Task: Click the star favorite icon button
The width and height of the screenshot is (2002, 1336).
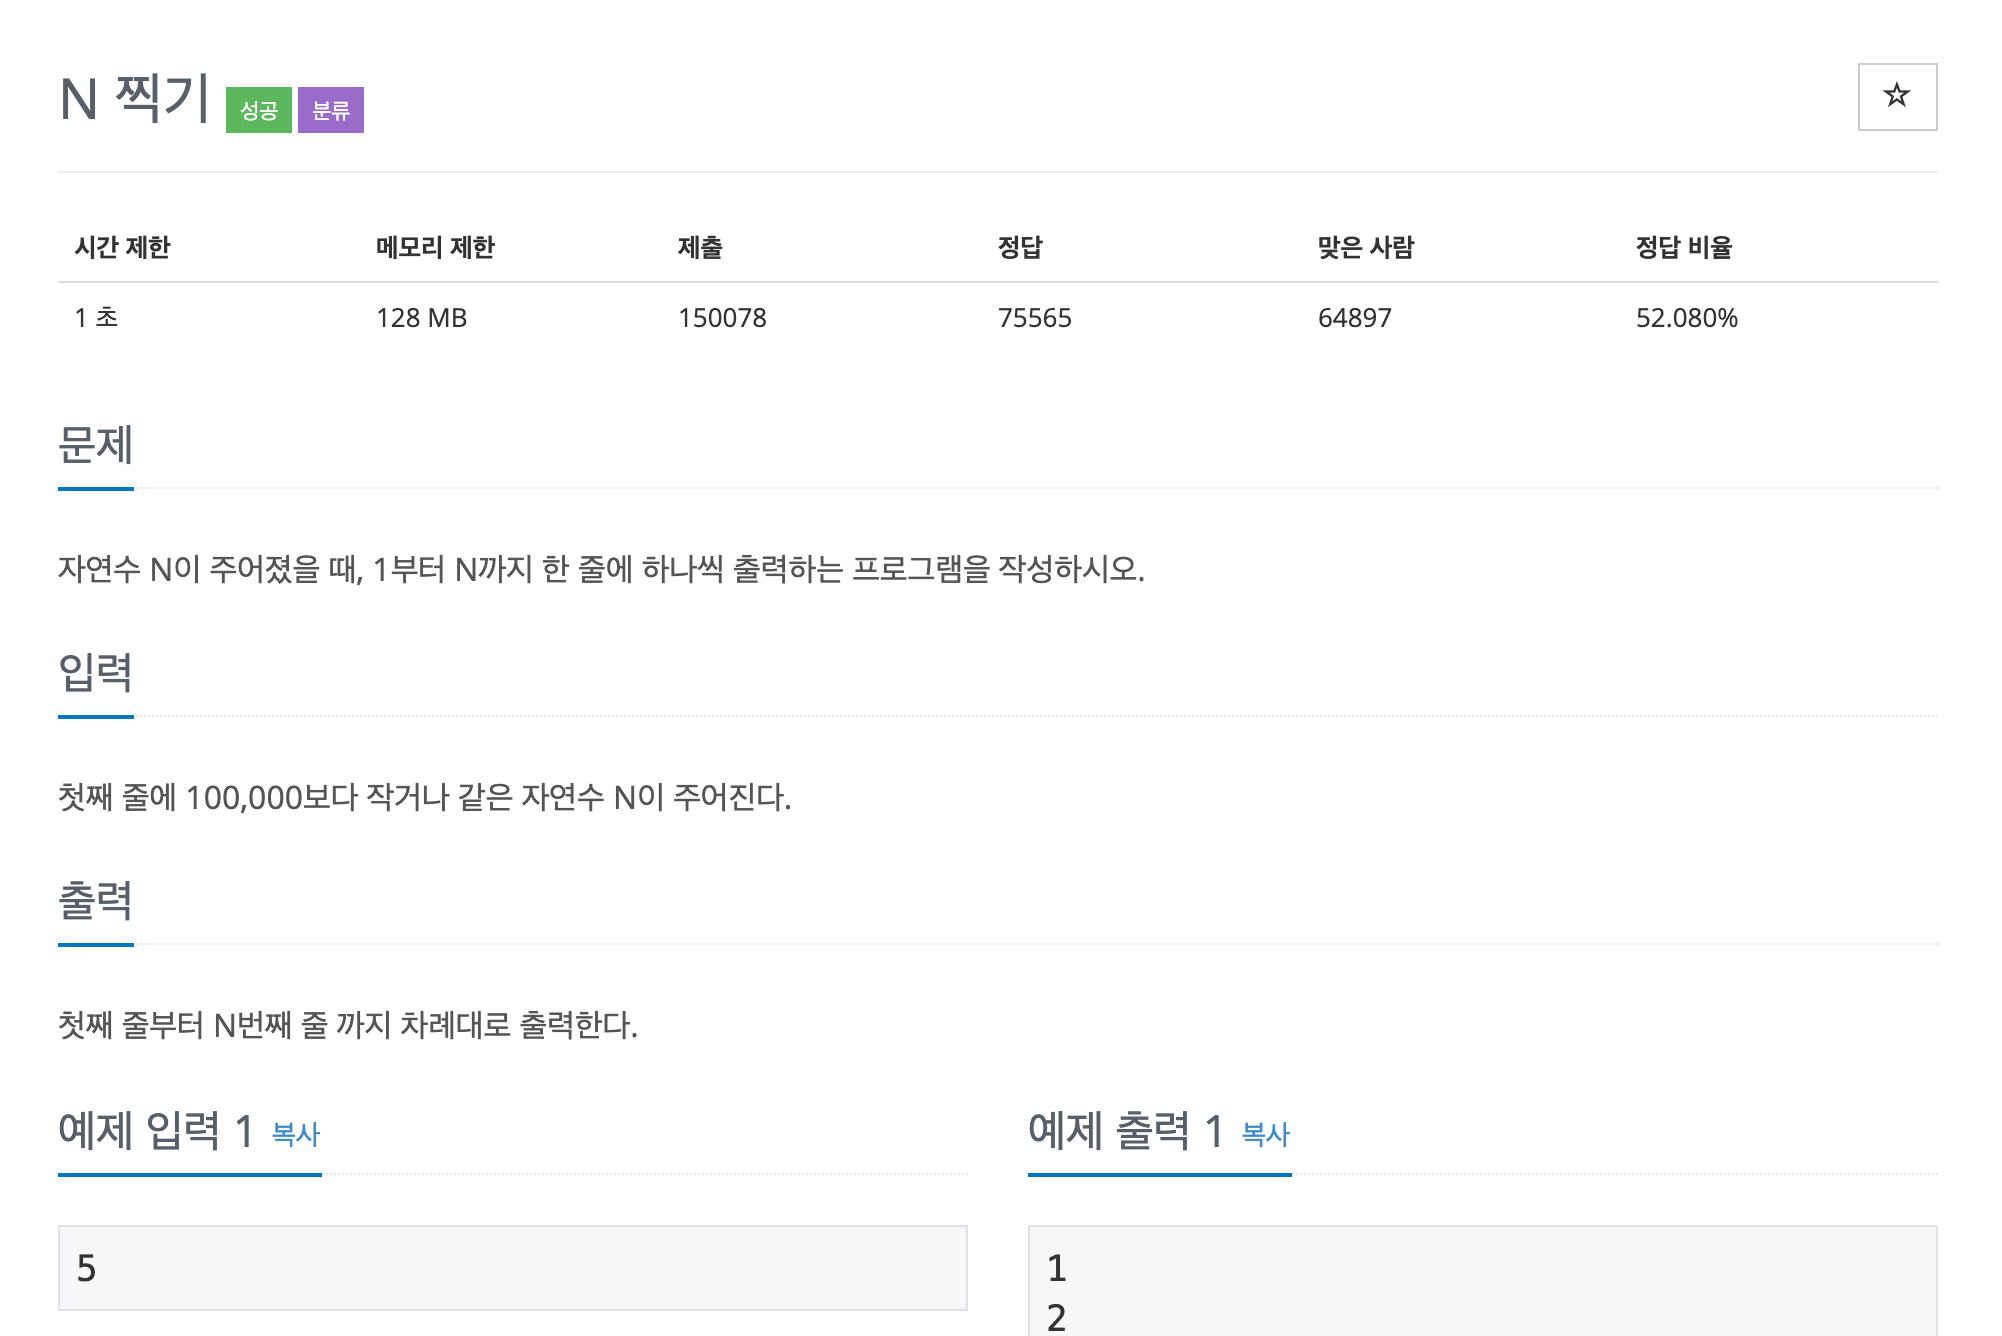Action: [1896, 97]
